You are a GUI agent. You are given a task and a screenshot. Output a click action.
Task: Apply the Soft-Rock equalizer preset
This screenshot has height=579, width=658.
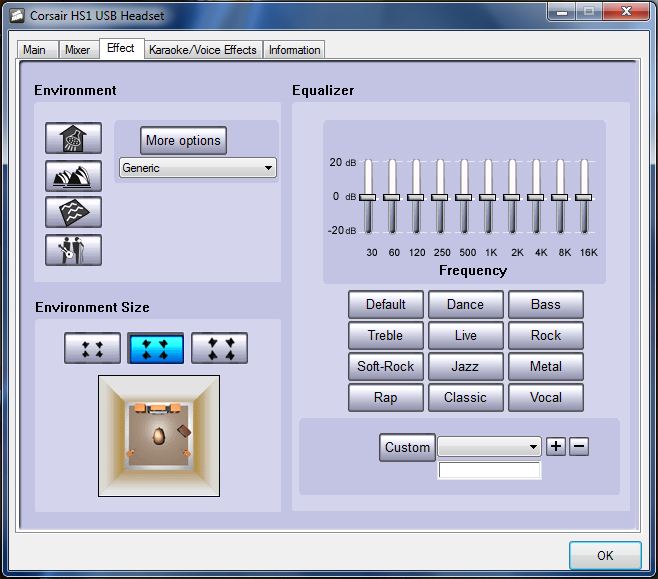pos(386,366)
